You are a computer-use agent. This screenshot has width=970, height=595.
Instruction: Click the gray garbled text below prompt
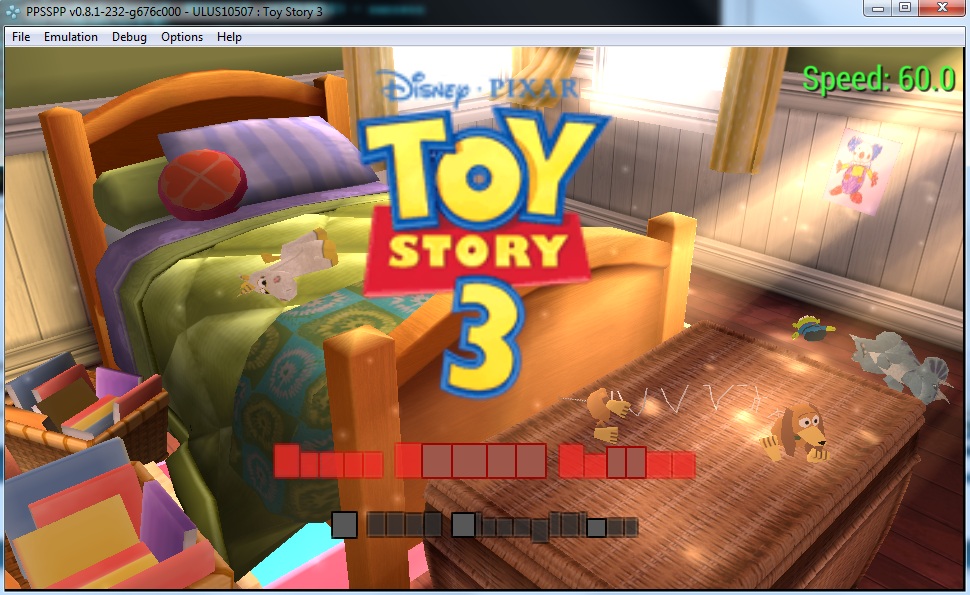[x=485, y=525]
